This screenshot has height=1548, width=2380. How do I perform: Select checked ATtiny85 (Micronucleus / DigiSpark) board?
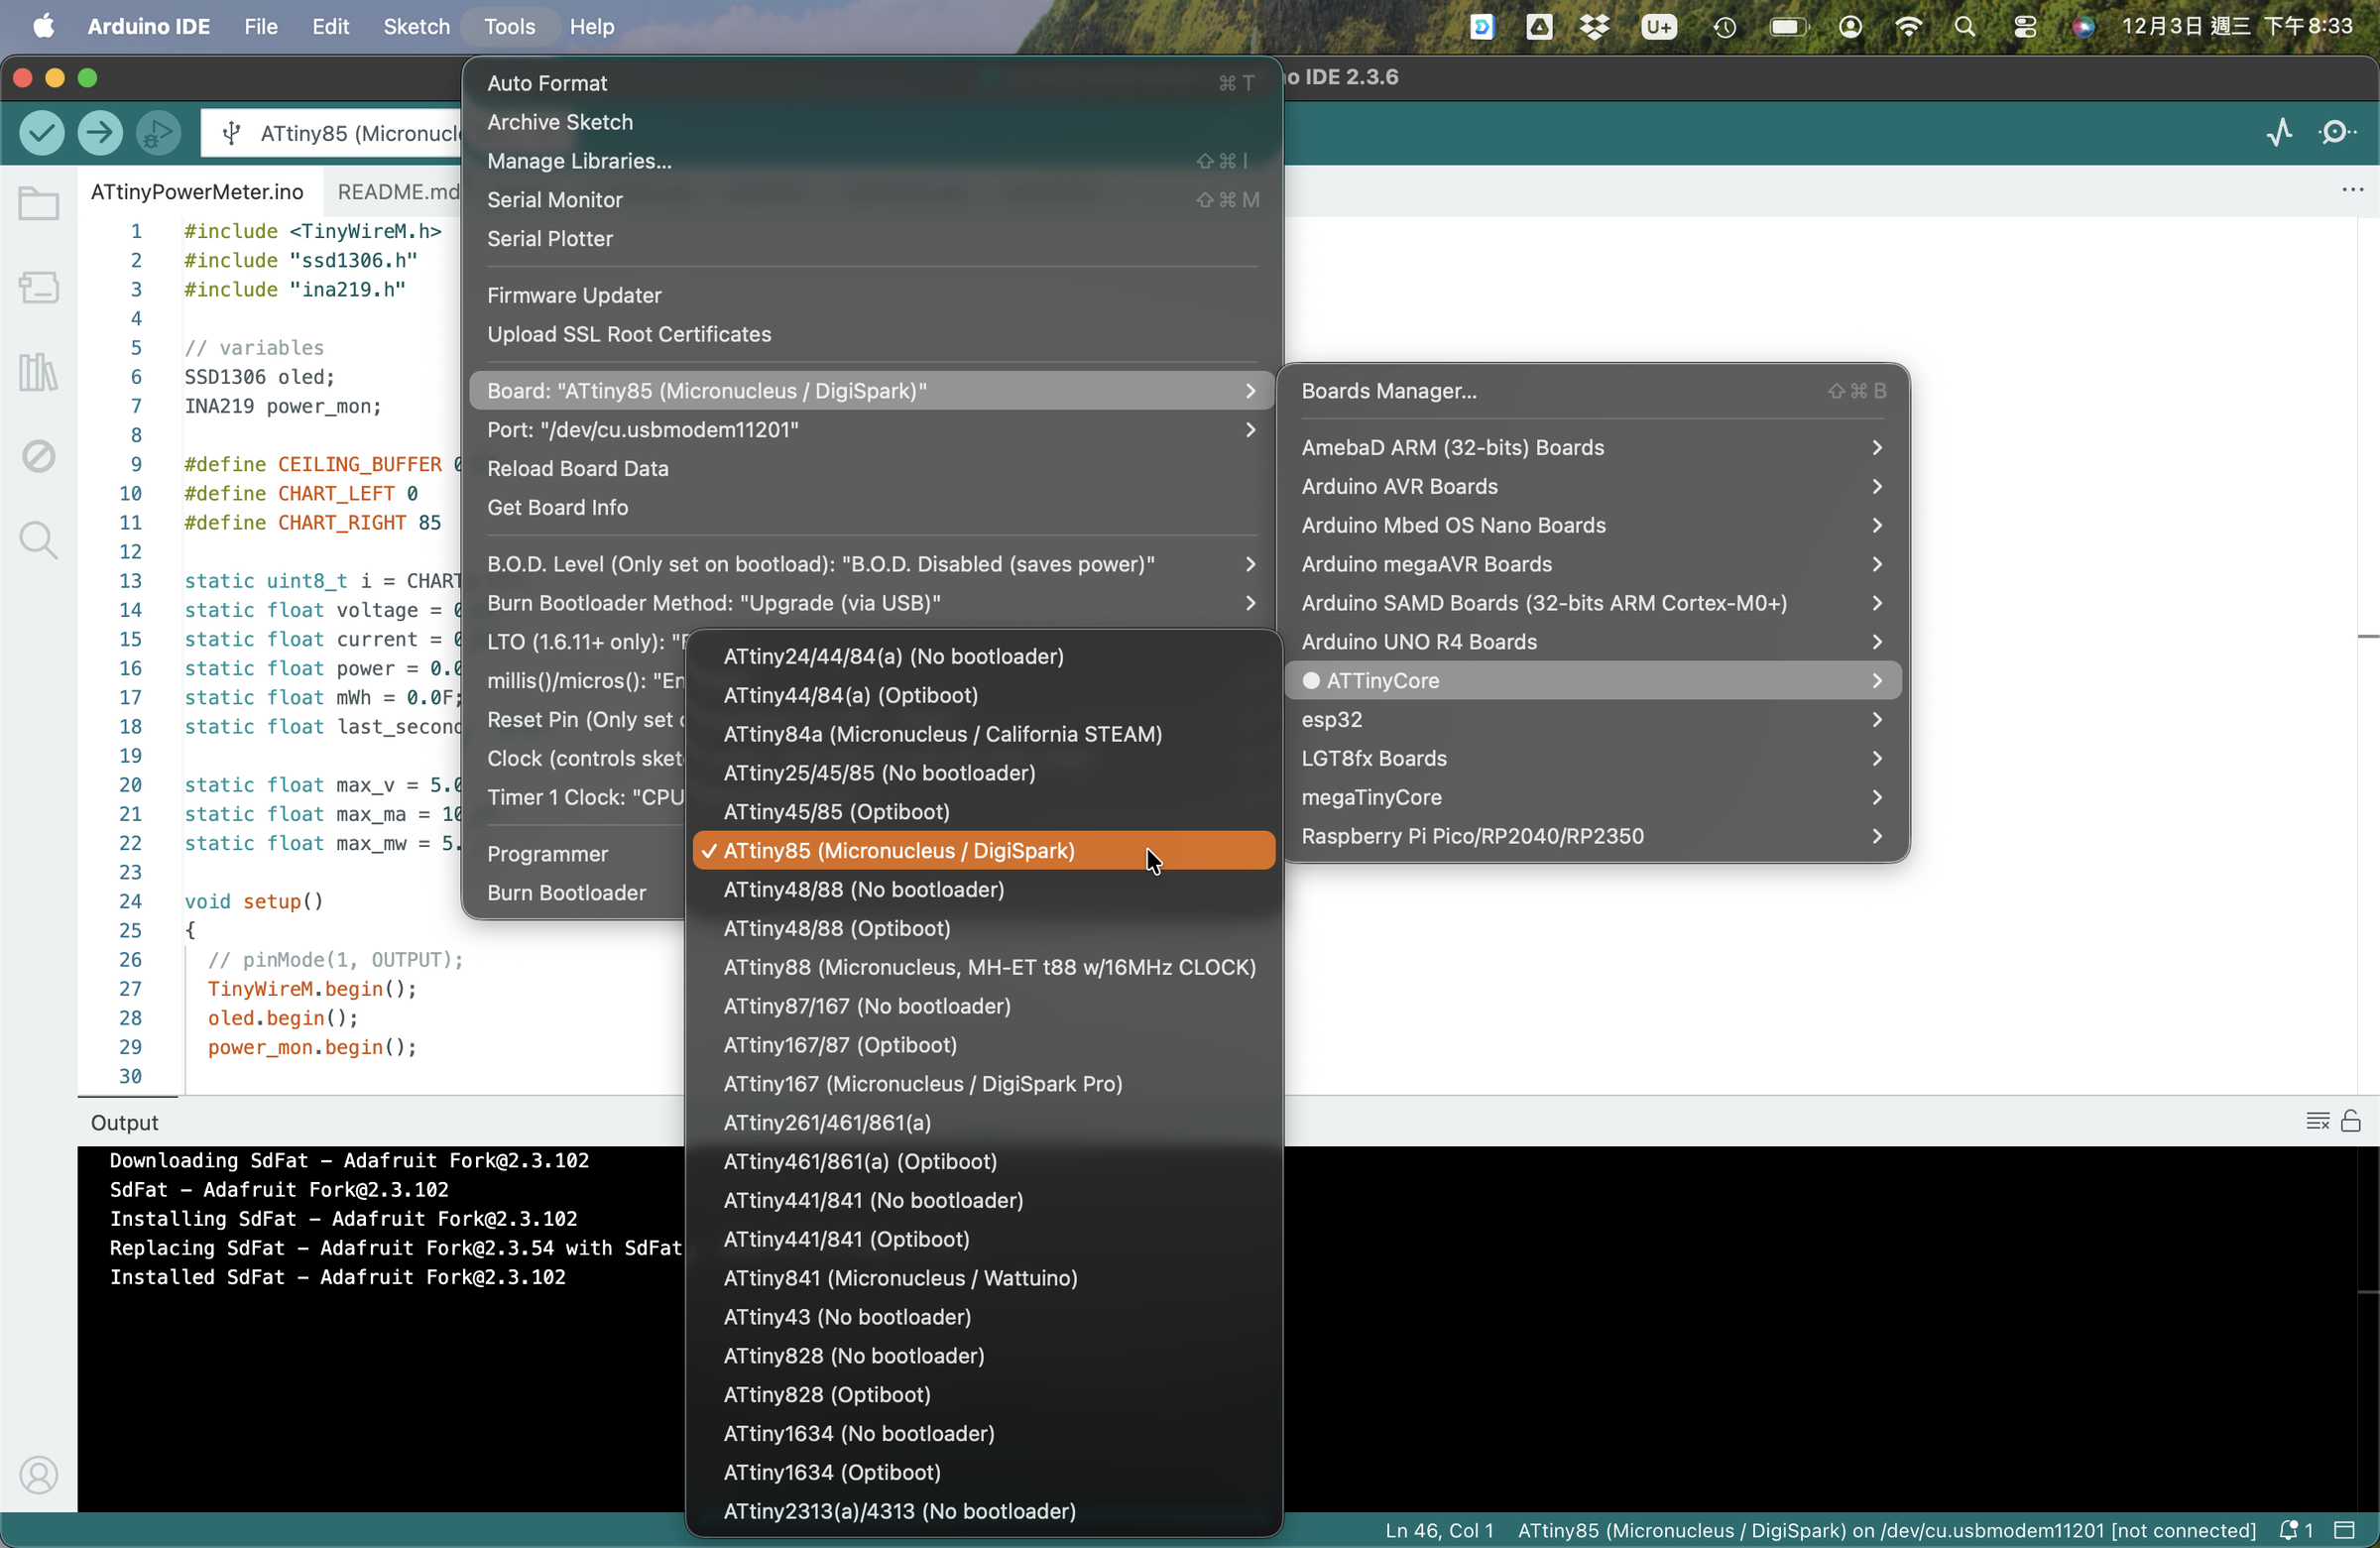(898, 850)
